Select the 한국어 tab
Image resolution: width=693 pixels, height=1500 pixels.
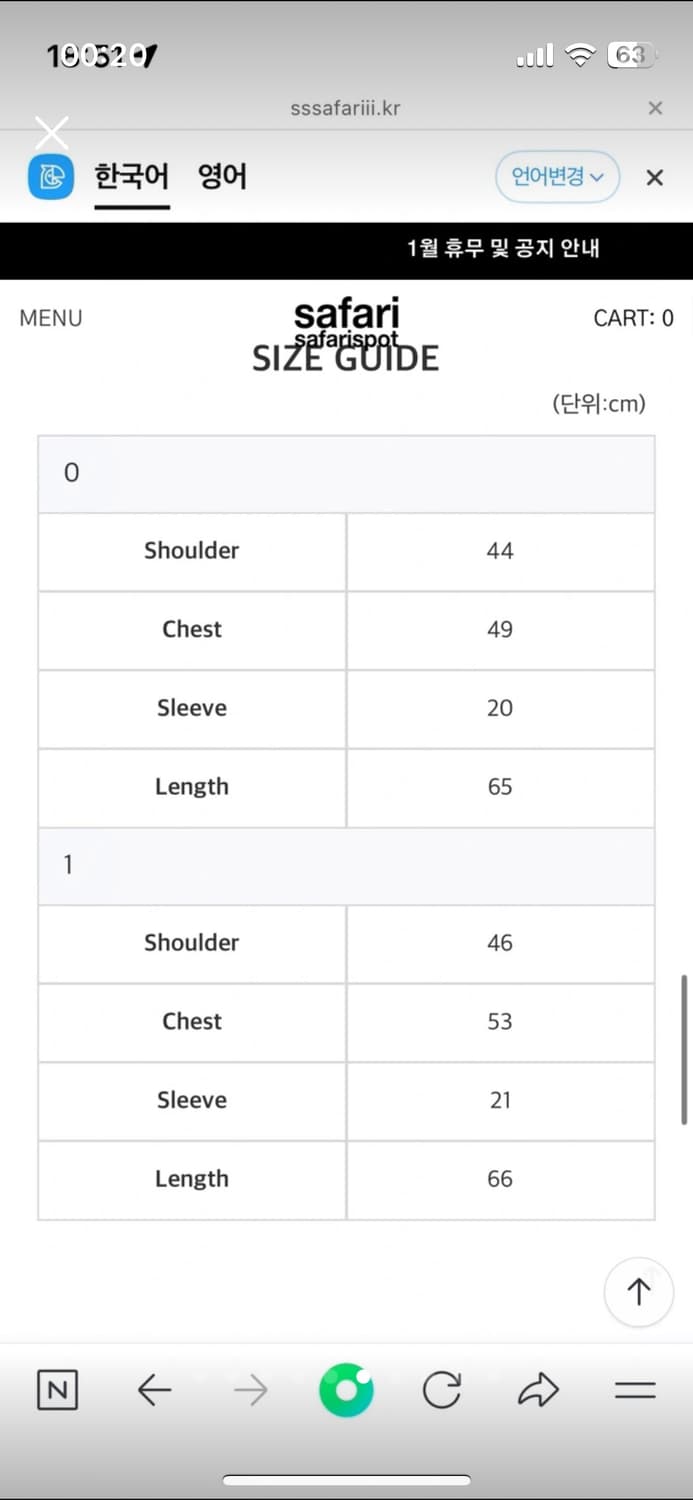click(x=131, y=177)
